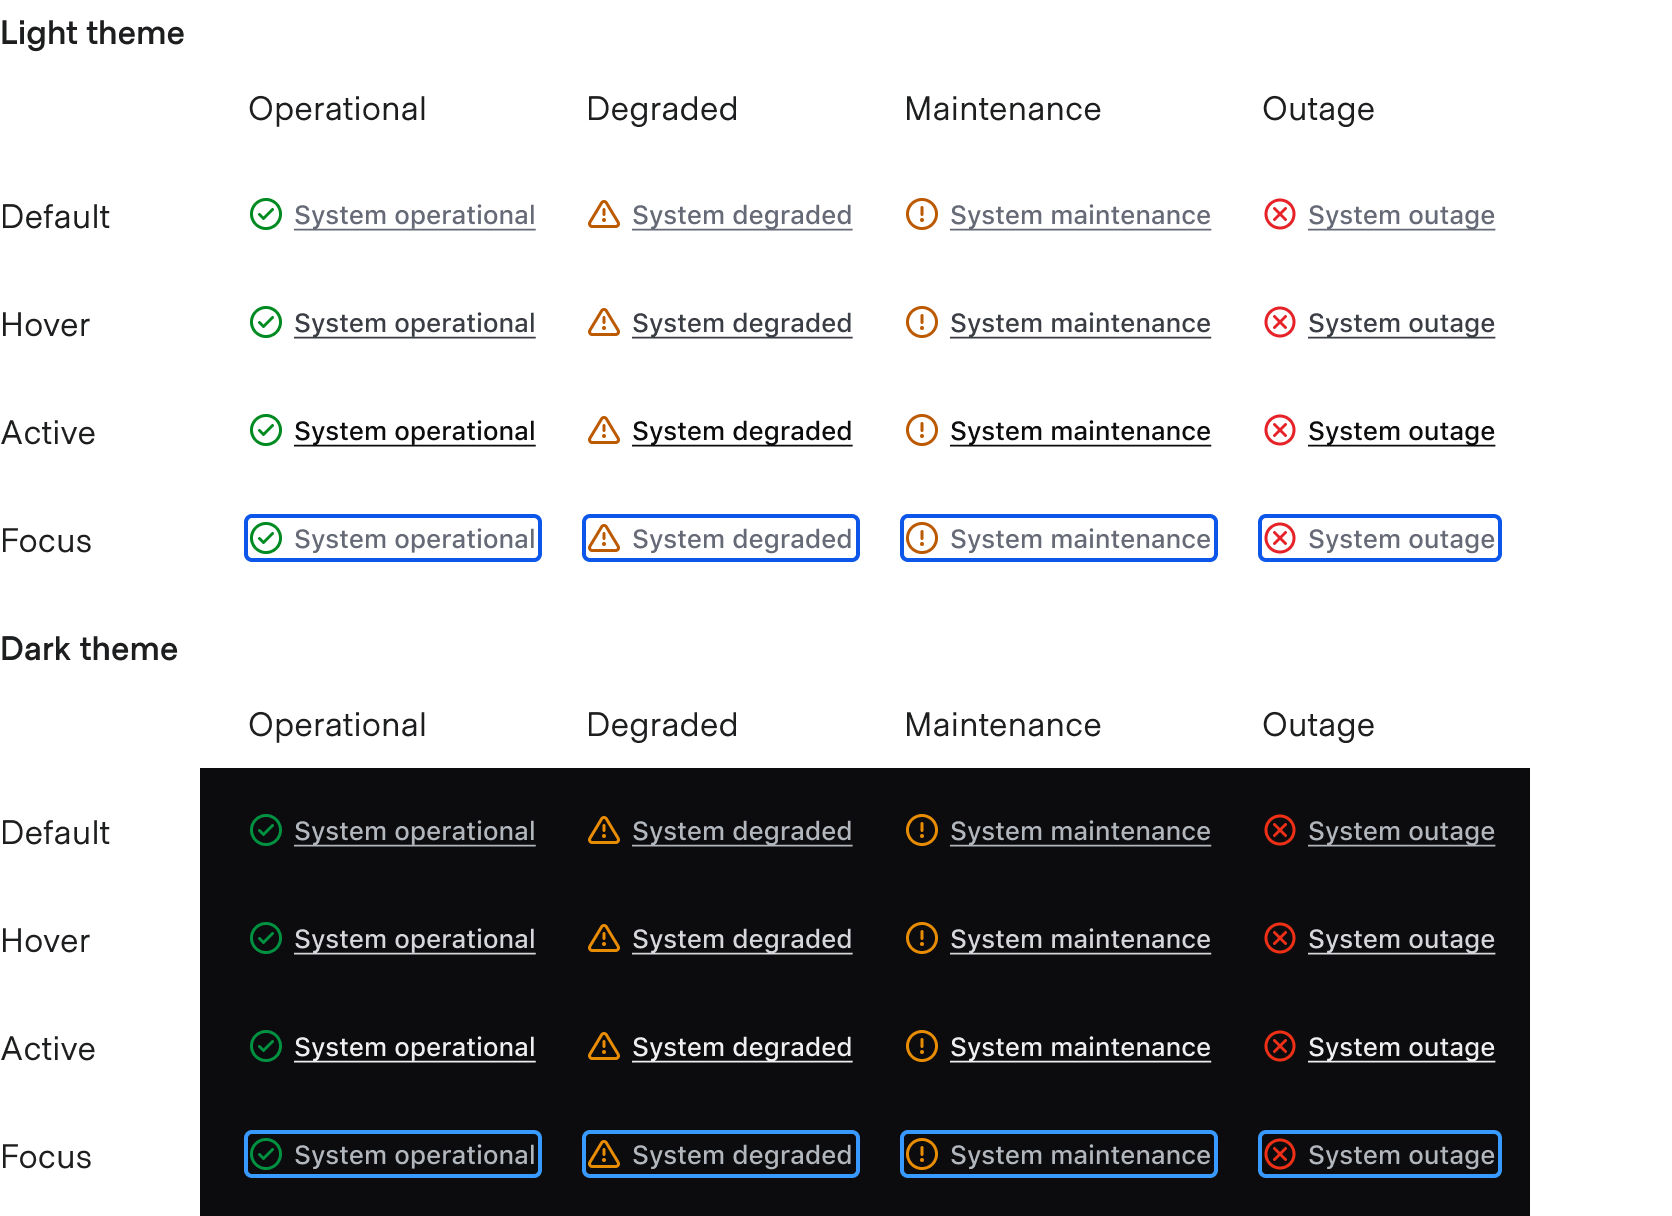
Task: Click the System maintenance link in the dark Hover row
Action: click(x=1079, y=939)
